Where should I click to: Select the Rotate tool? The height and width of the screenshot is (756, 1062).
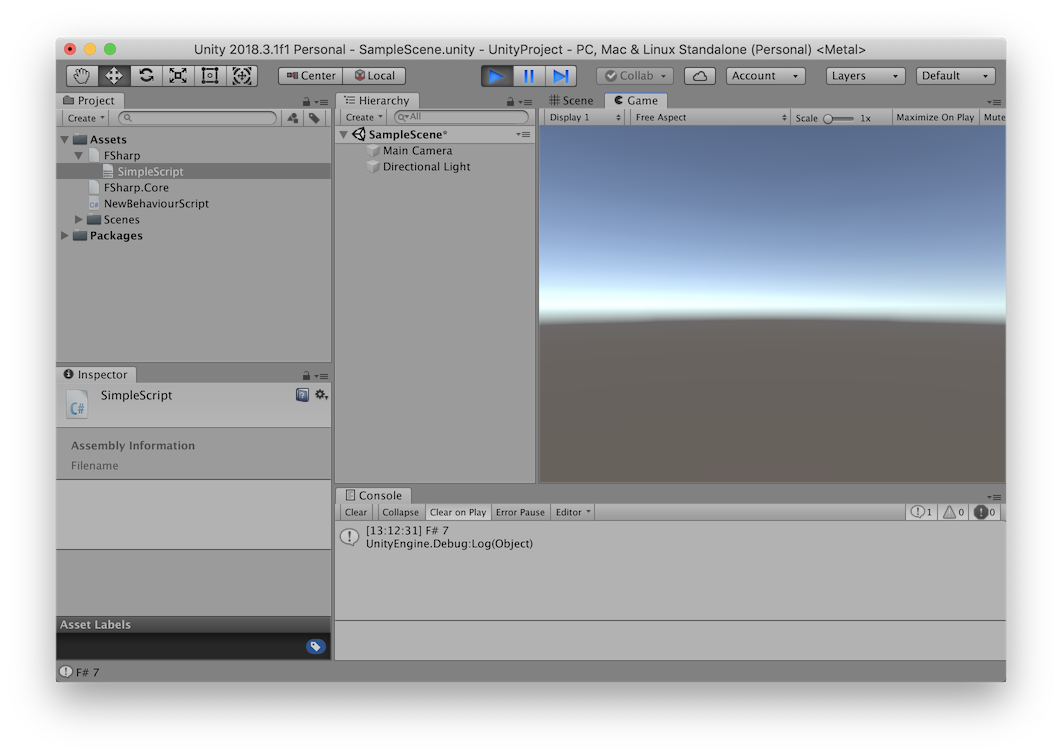(x=146, y=75)
